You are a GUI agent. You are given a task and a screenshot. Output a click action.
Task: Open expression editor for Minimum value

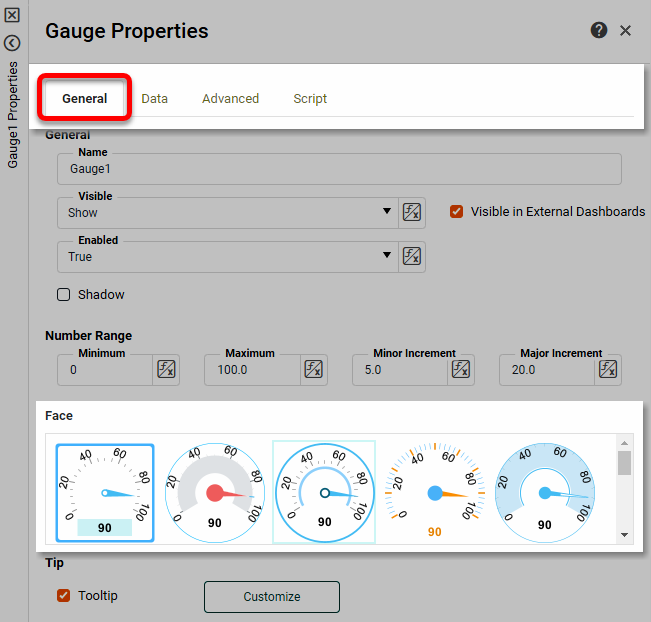[x=167, y=370]
